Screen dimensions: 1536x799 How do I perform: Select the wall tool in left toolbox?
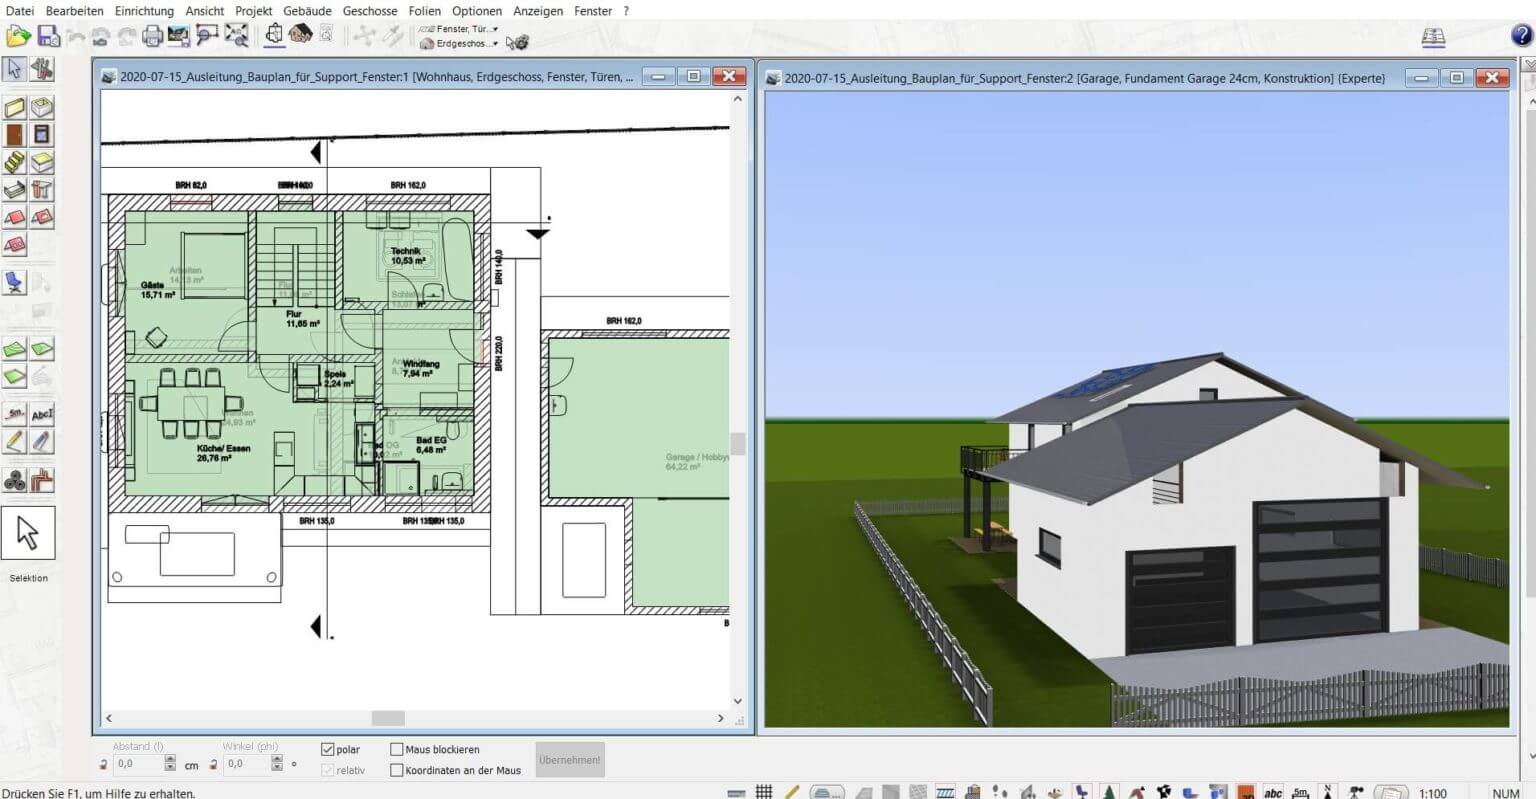click(x=14, y=107)
